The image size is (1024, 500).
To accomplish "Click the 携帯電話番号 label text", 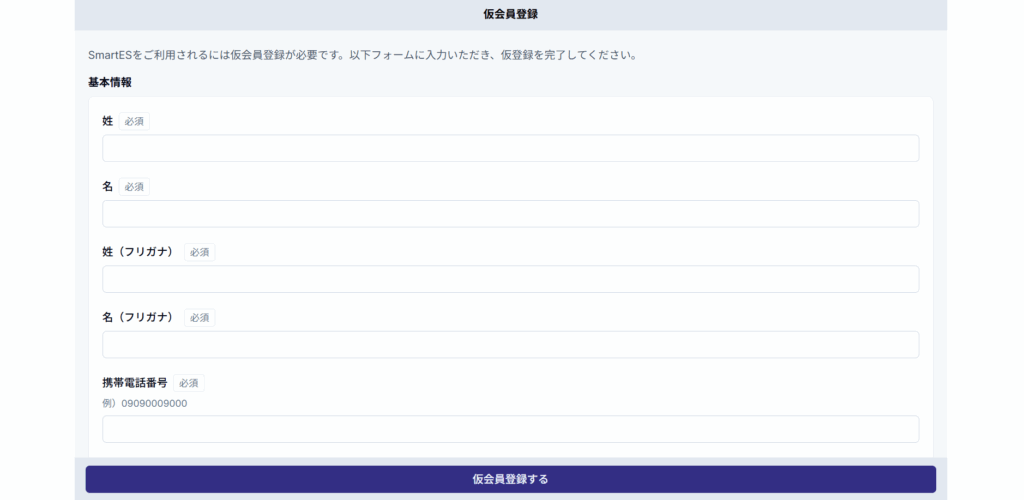I will (x=135, y=383).
